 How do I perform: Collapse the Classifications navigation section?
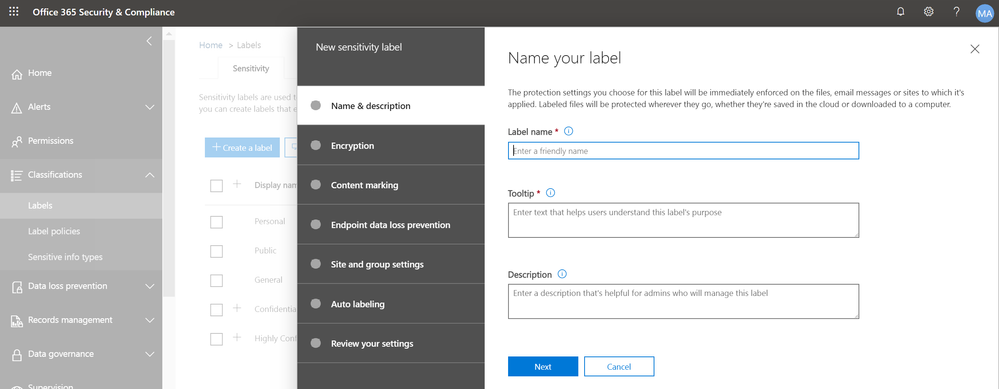click(x=150, y=174)
